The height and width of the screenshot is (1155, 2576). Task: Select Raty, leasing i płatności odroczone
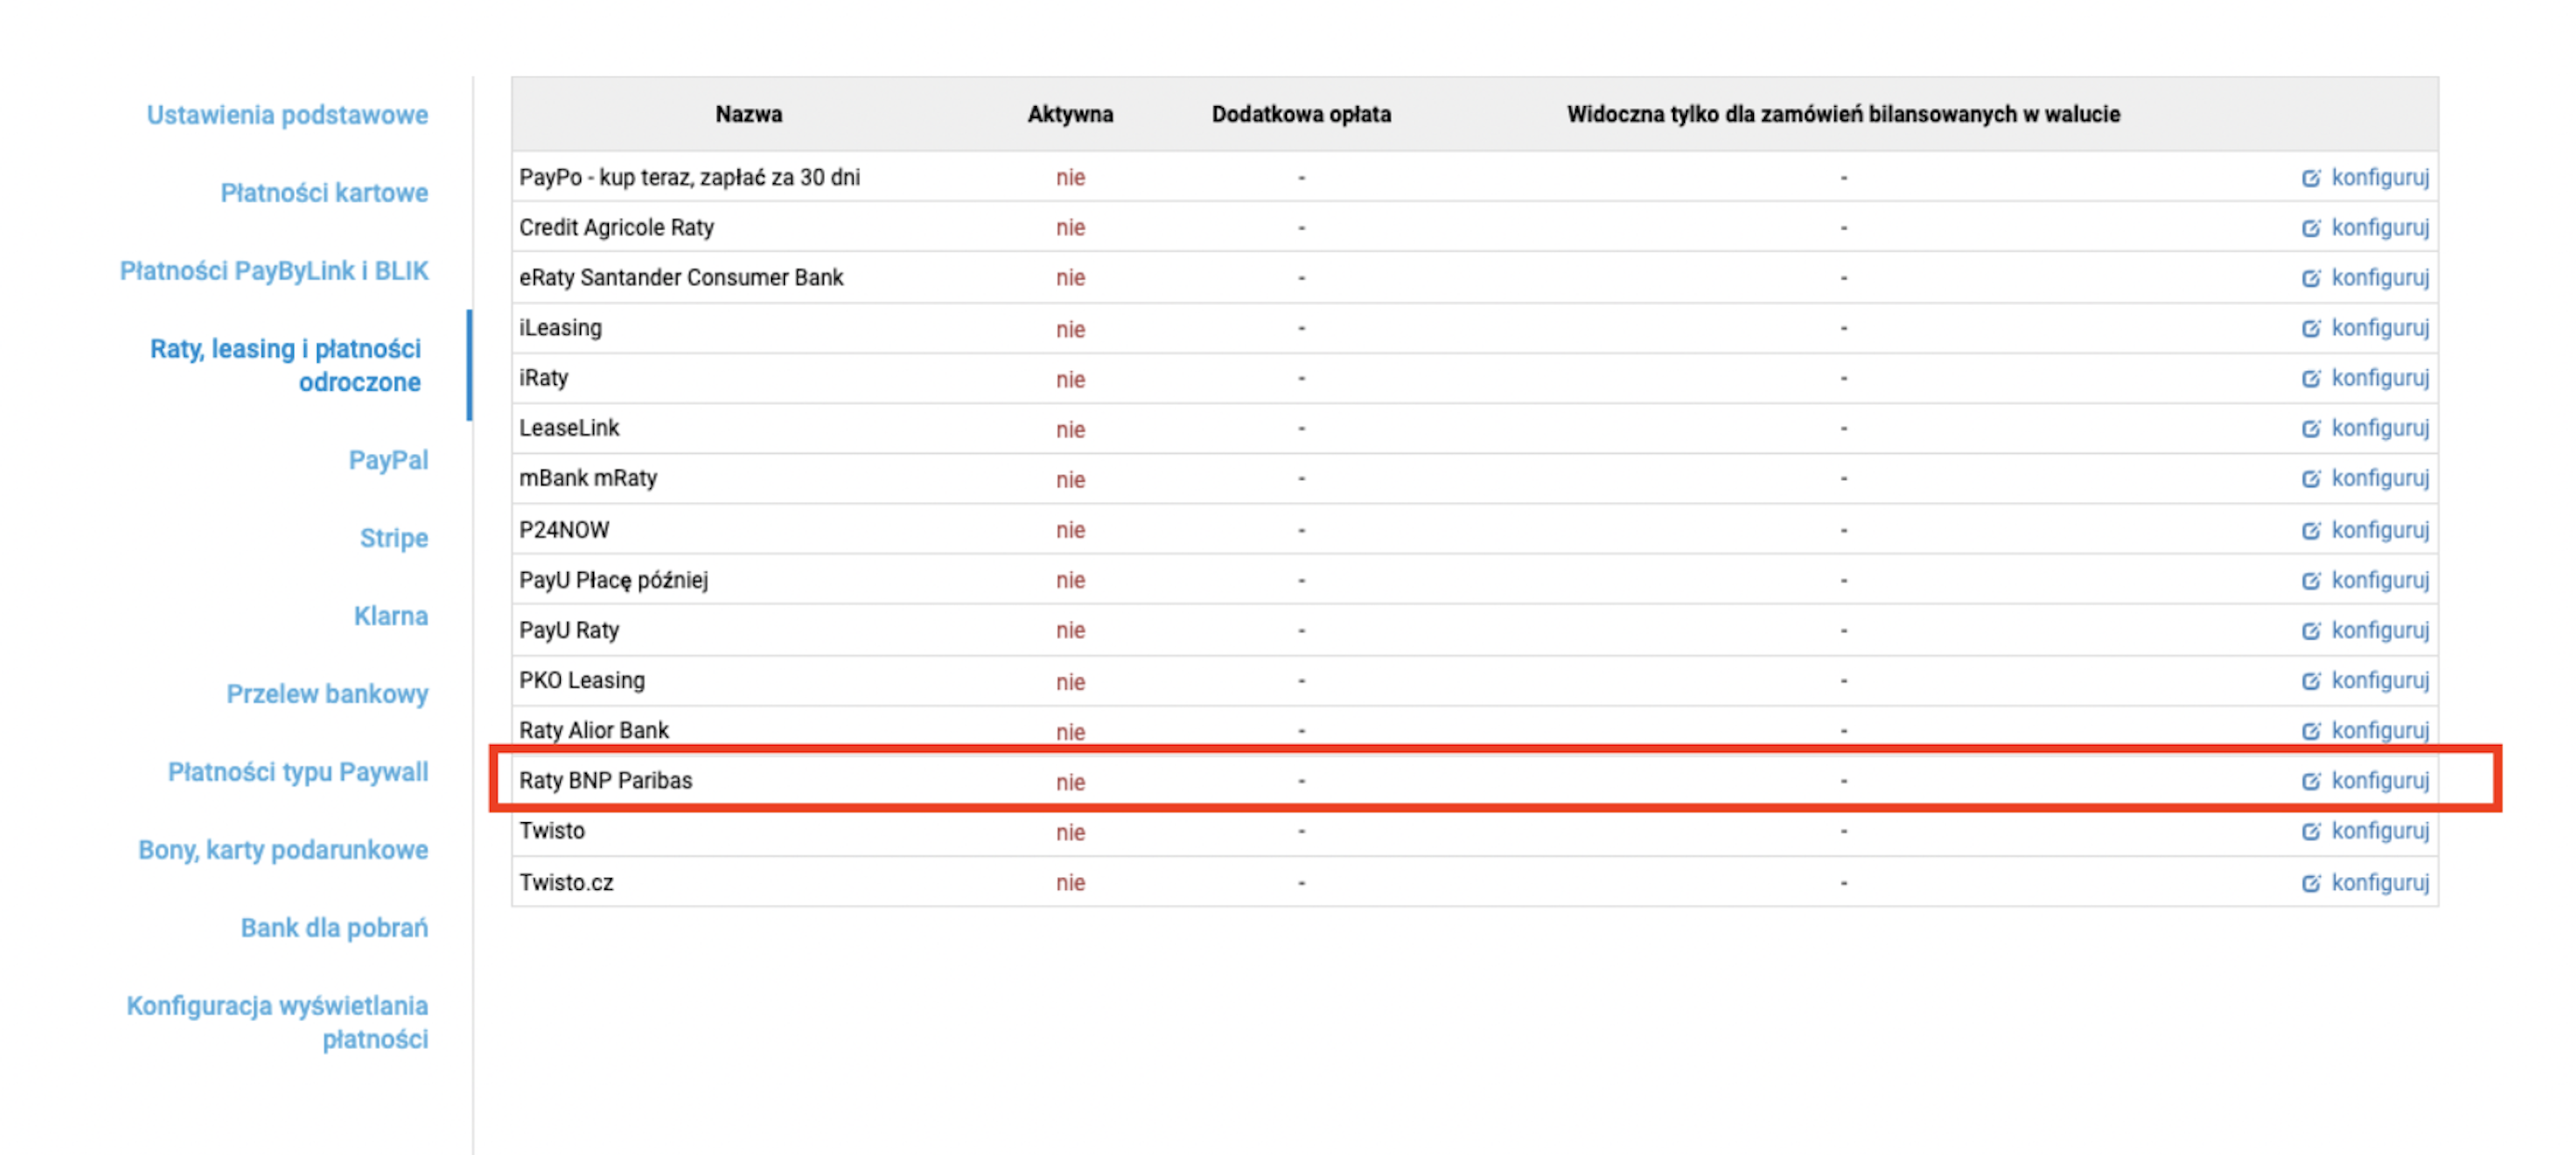tap(286, 365)
